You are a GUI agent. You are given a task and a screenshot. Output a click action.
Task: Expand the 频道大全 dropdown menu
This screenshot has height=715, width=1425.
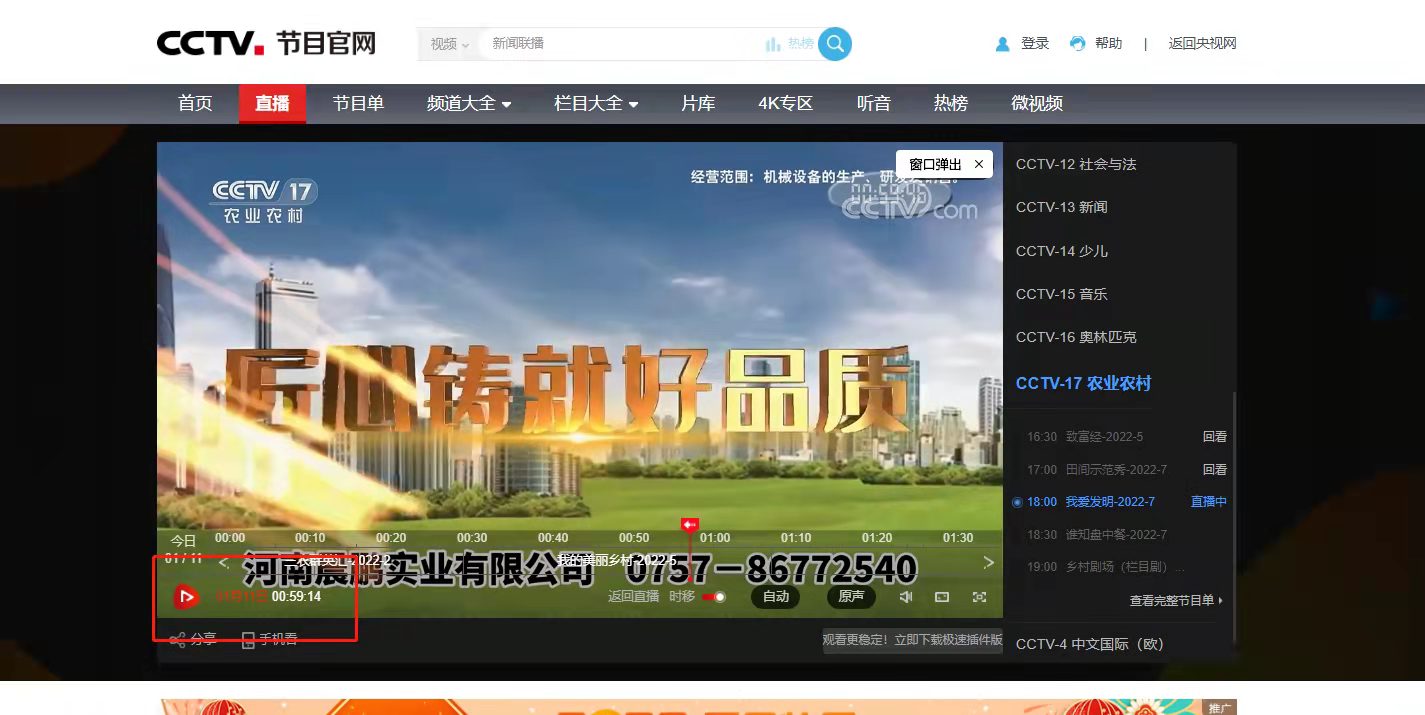469,103
